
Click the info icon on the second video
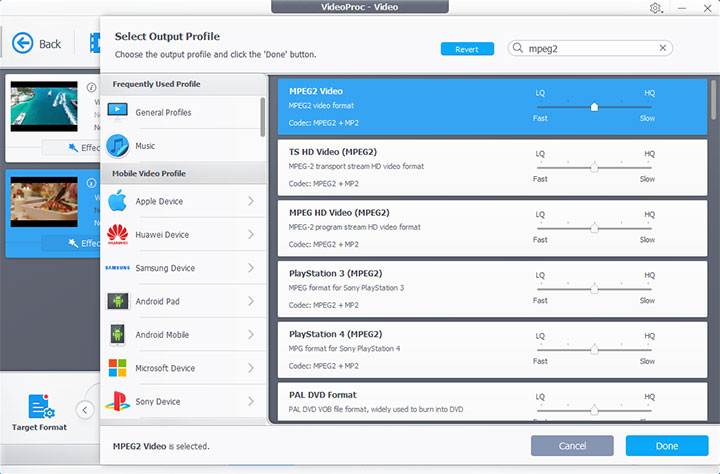coord(91,183)
